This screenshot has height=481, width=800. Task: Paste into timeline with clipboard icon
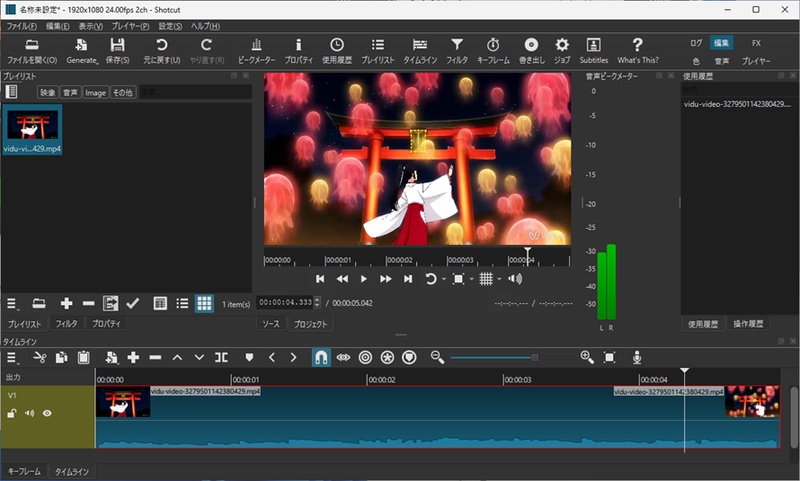point(84,358)
